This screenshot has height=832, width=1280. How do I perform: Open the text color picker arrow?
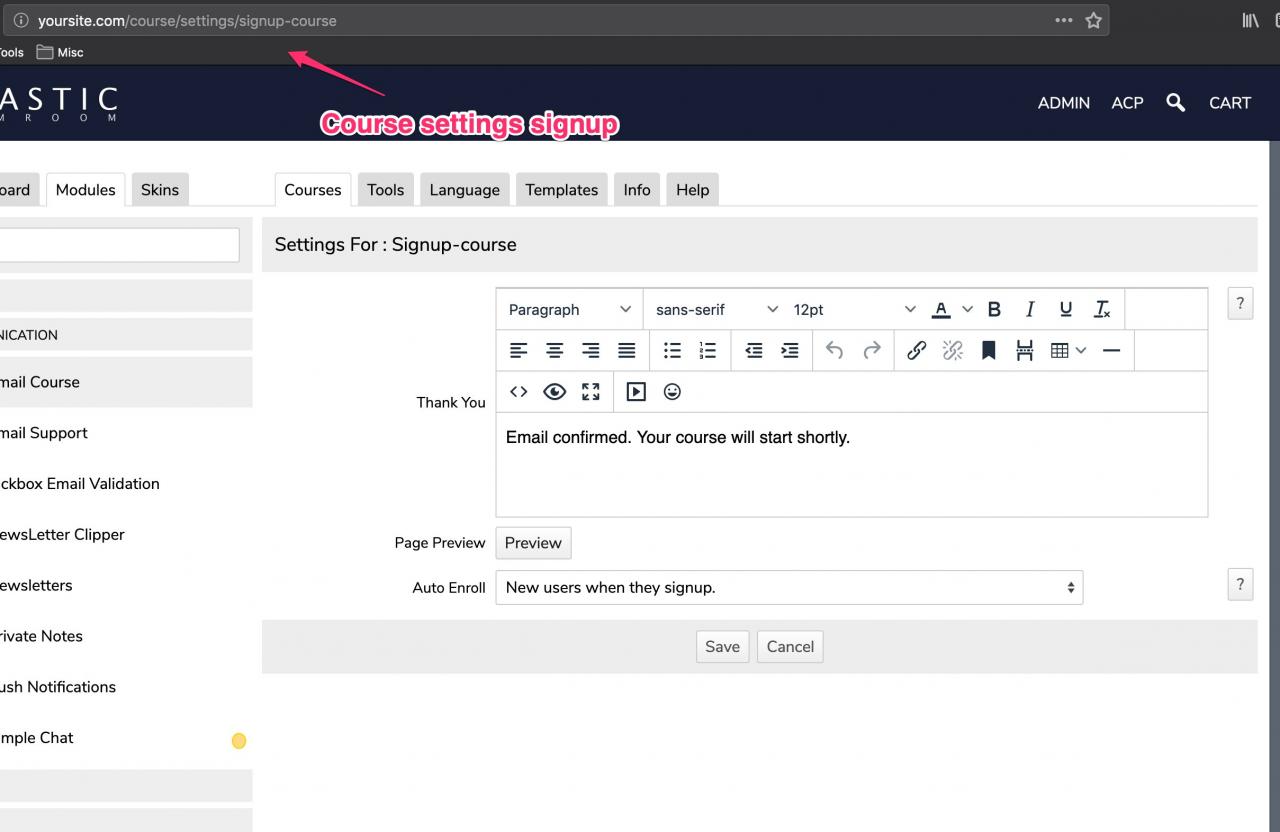[967, 309]
